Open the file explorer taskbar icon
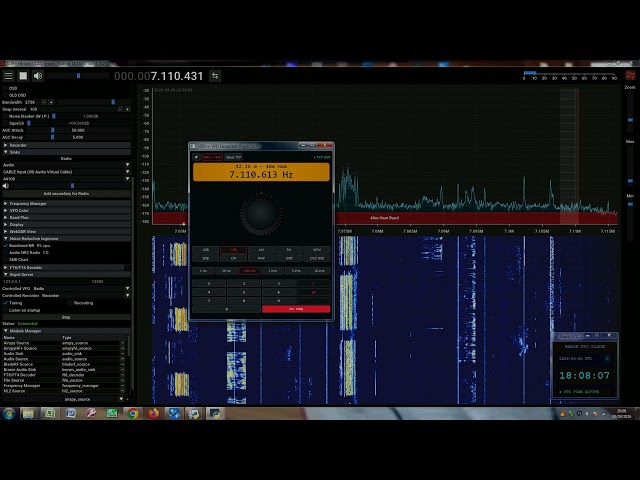 click(28, 413)
